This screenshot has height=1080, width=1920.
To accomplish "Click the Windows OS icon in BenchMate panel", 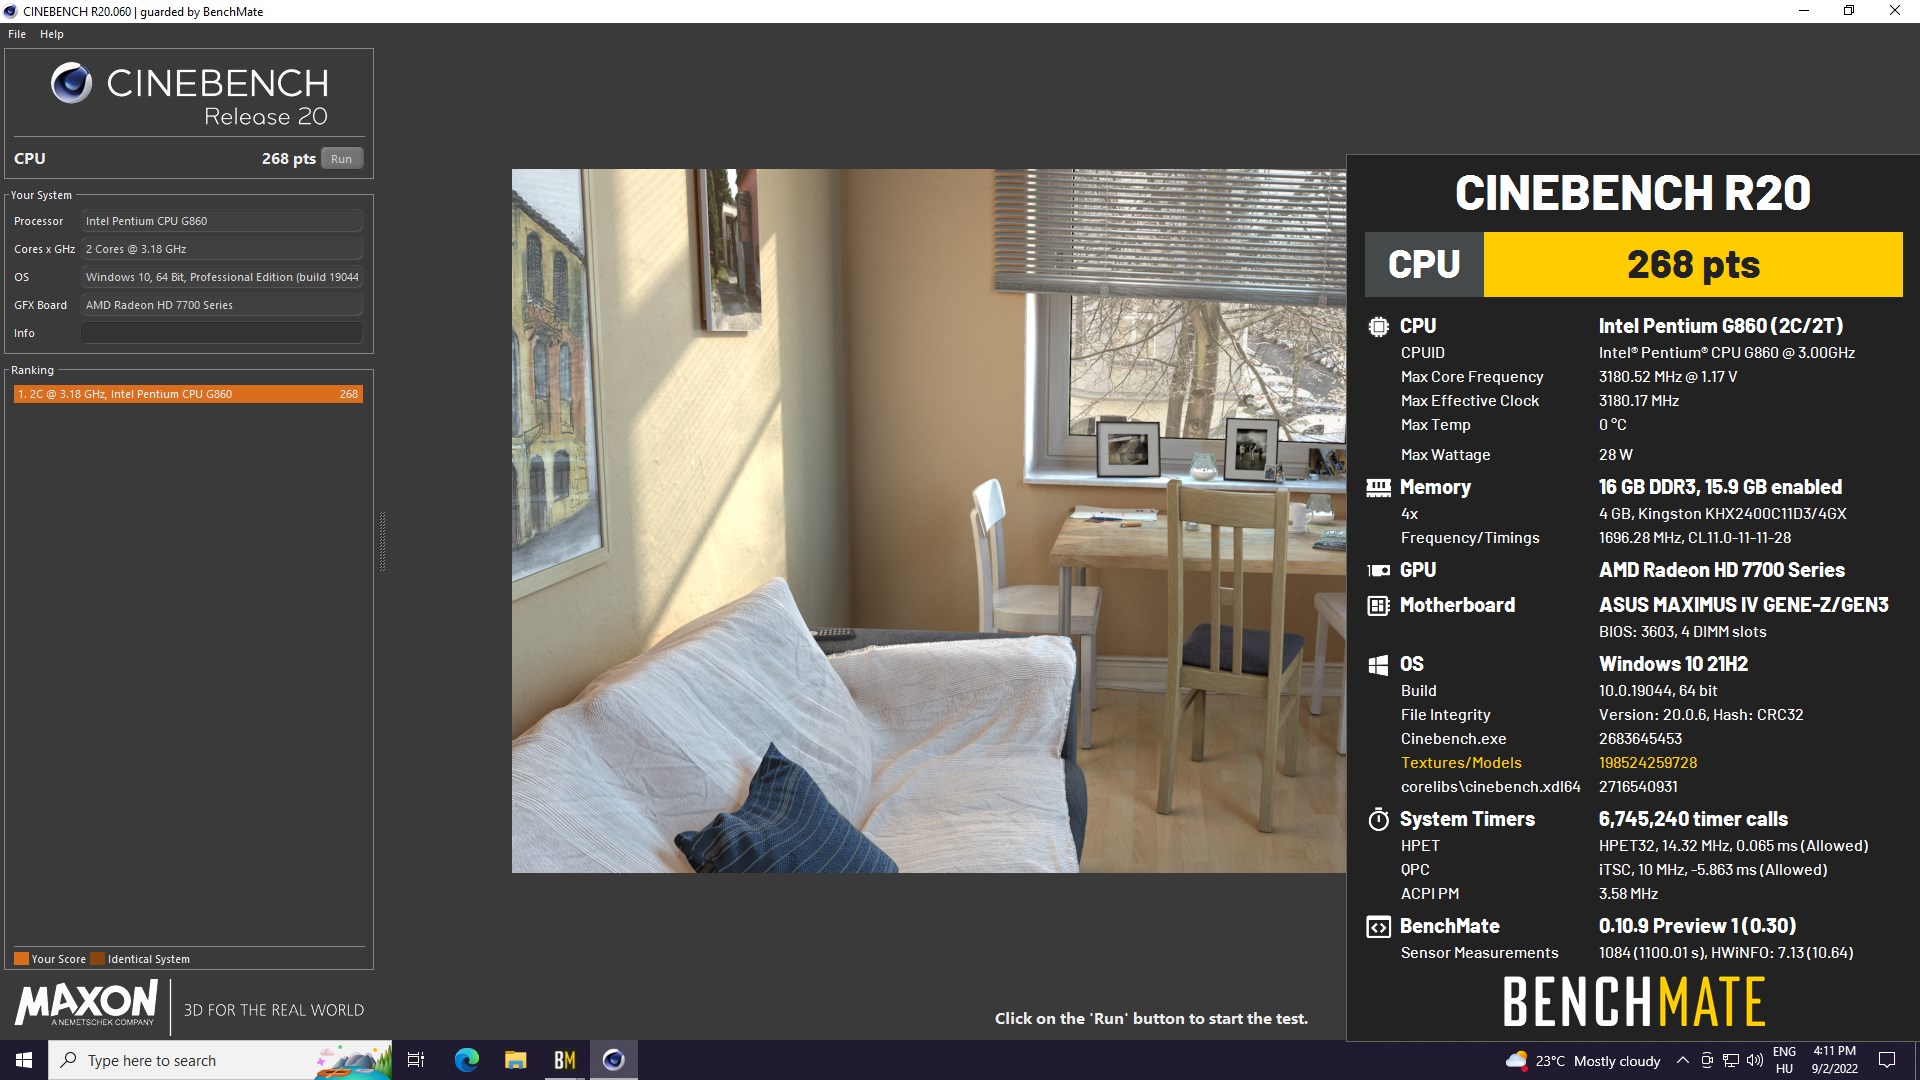I will [1378, 665].
